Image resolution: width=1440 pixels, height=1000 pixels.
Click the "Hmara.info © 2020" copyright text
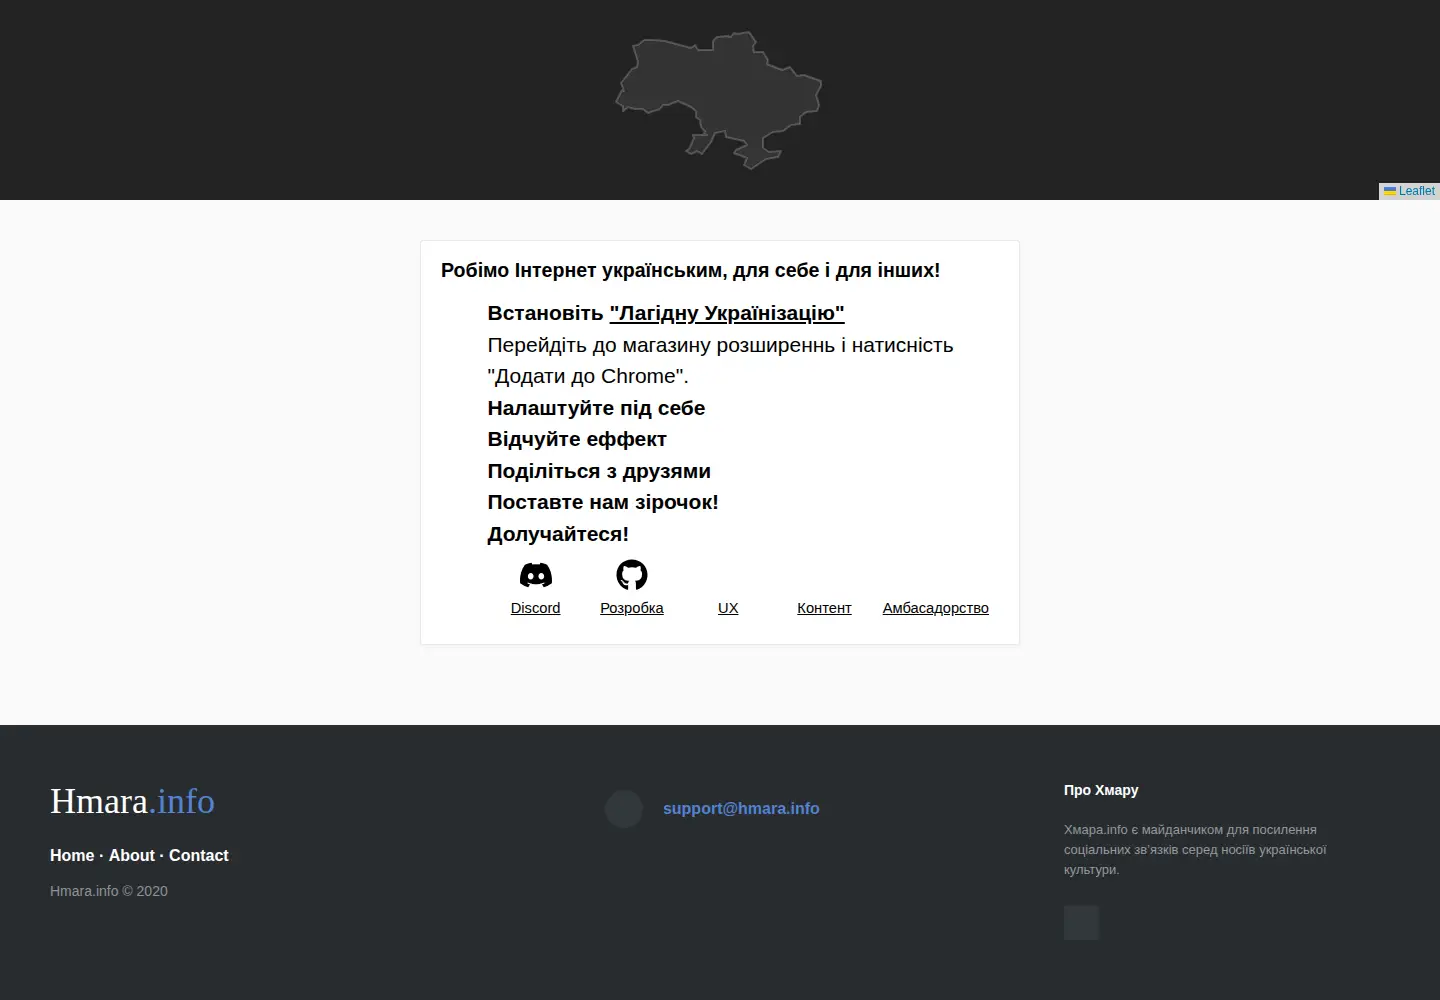(x=109, y=891)
